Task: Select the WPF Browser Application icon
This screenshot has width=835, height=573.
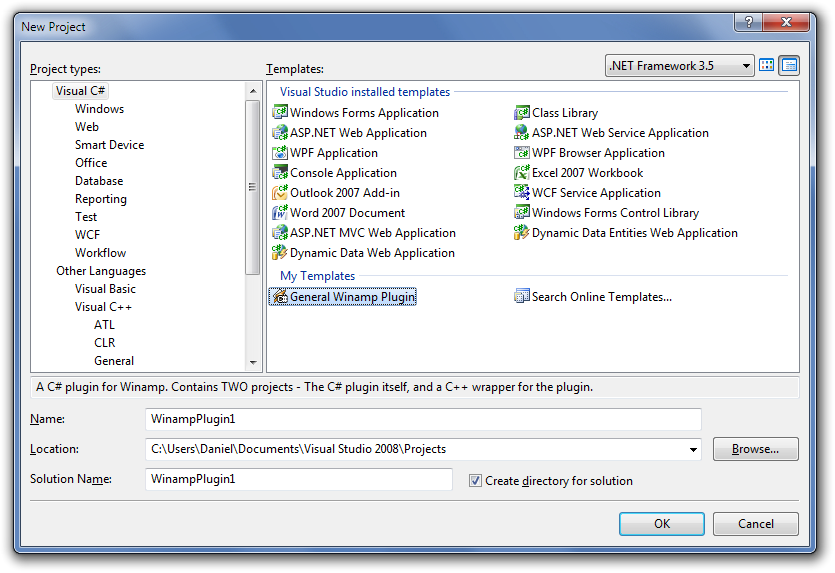Action: click(522, 152)
